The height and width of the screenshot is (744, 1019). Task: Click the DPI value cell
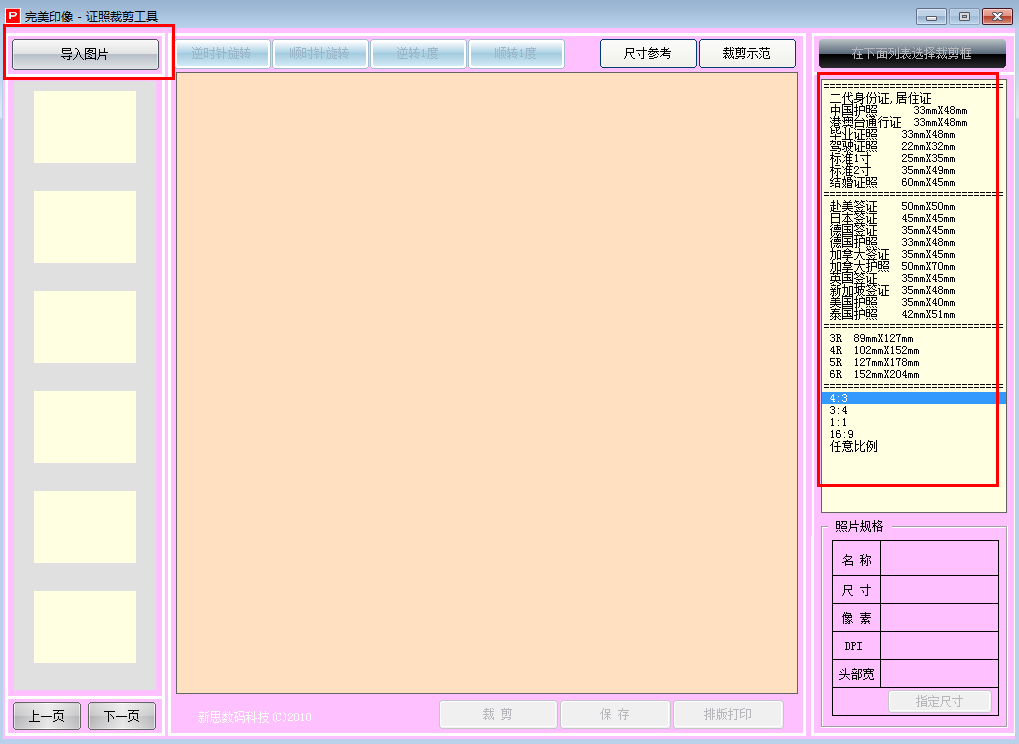[939, 646]
